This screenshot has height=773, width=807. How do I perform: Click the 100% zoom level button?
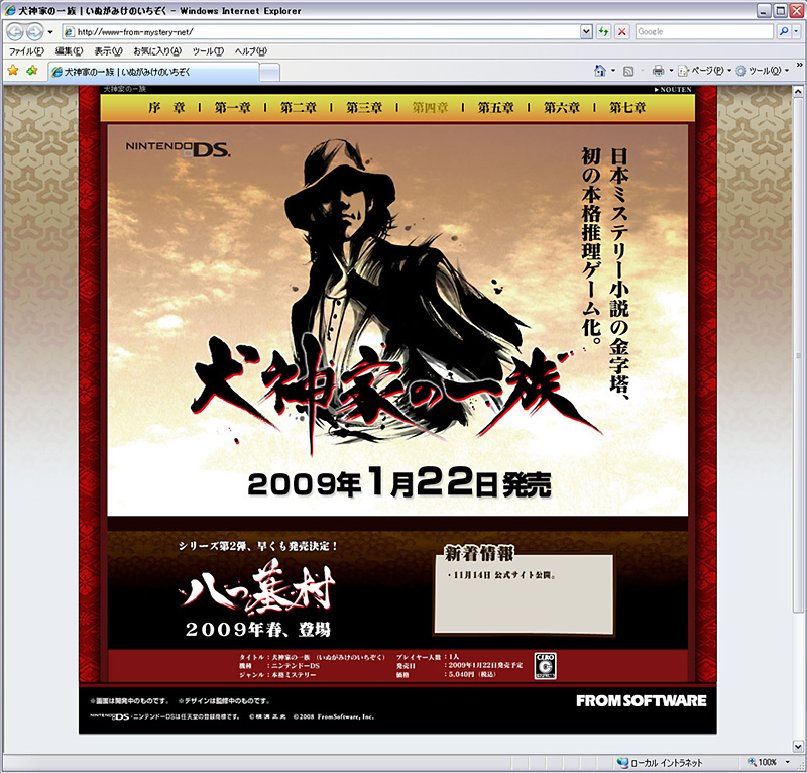[x=763, y=762]
